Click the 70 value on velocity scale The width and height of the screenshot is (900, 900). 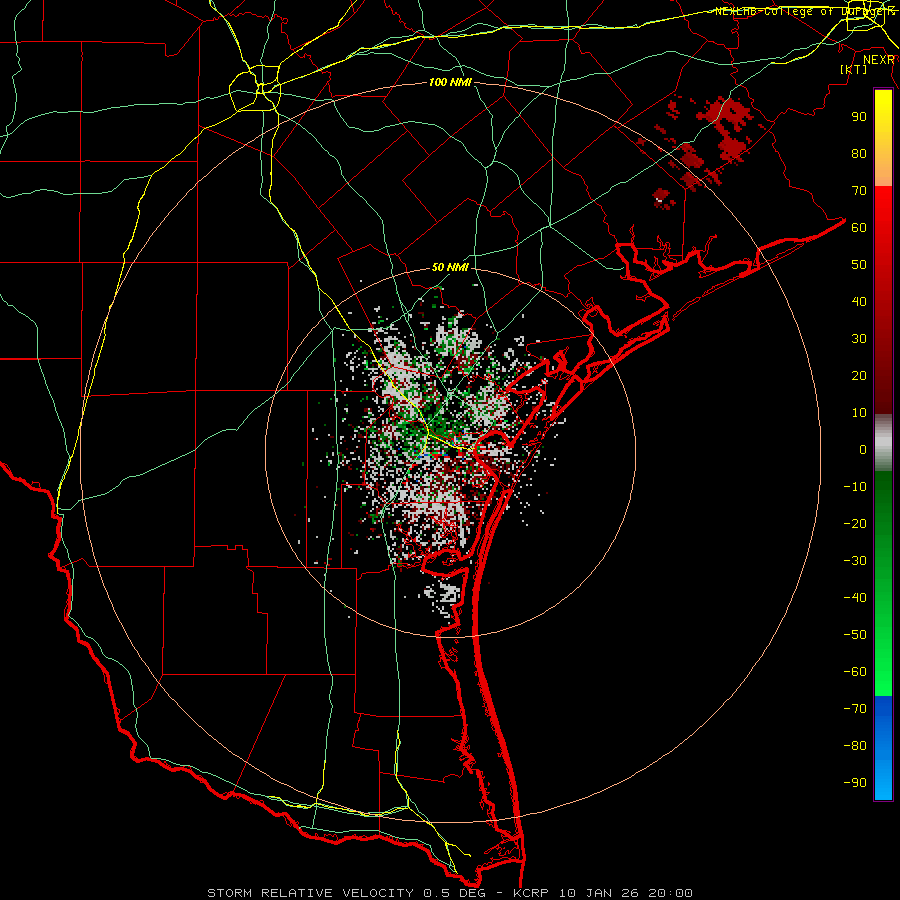[x=859, y=191]
